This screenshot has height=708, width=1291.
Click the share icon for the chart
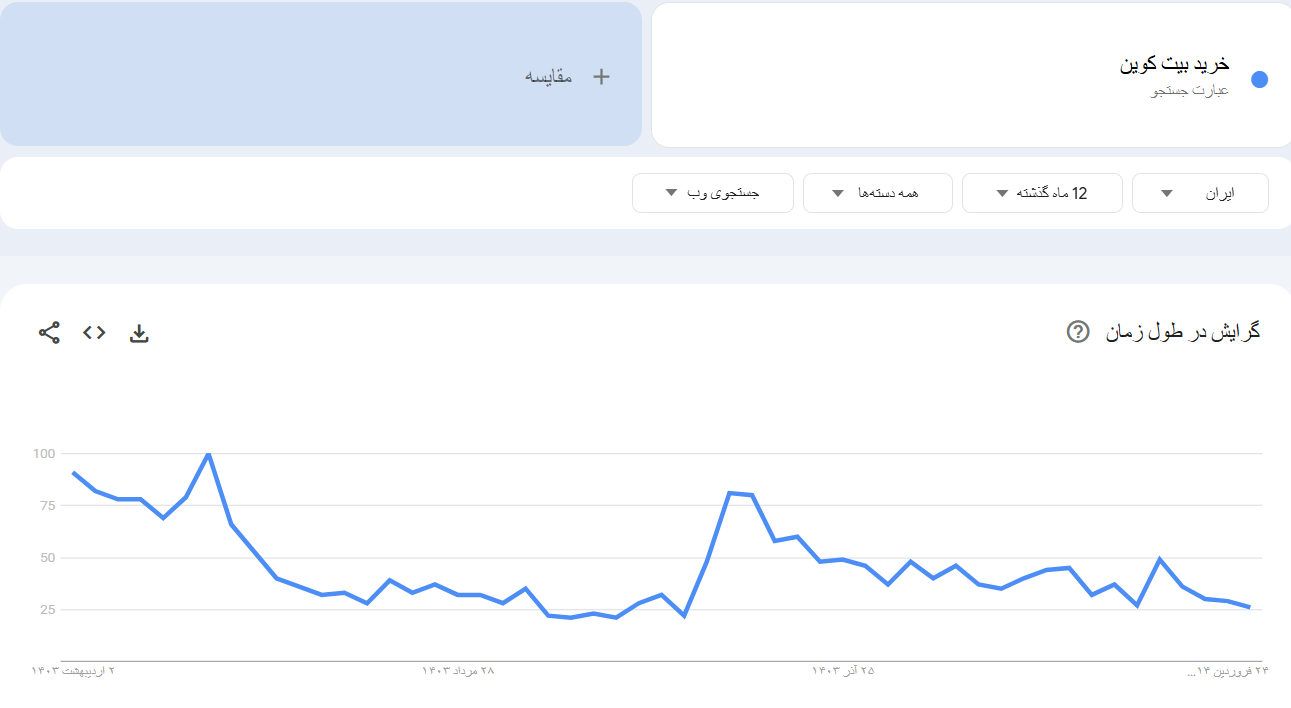[47, 332]
